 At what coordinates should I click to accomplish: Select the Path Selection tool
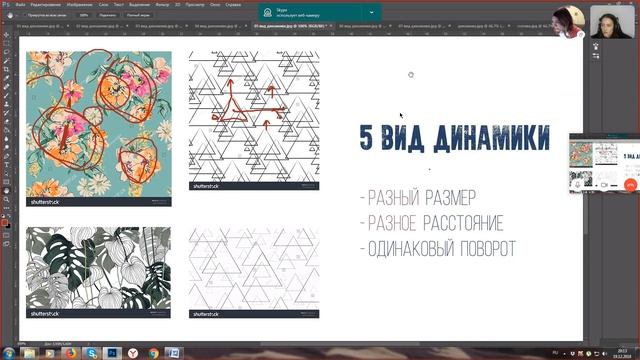(6, 173)
